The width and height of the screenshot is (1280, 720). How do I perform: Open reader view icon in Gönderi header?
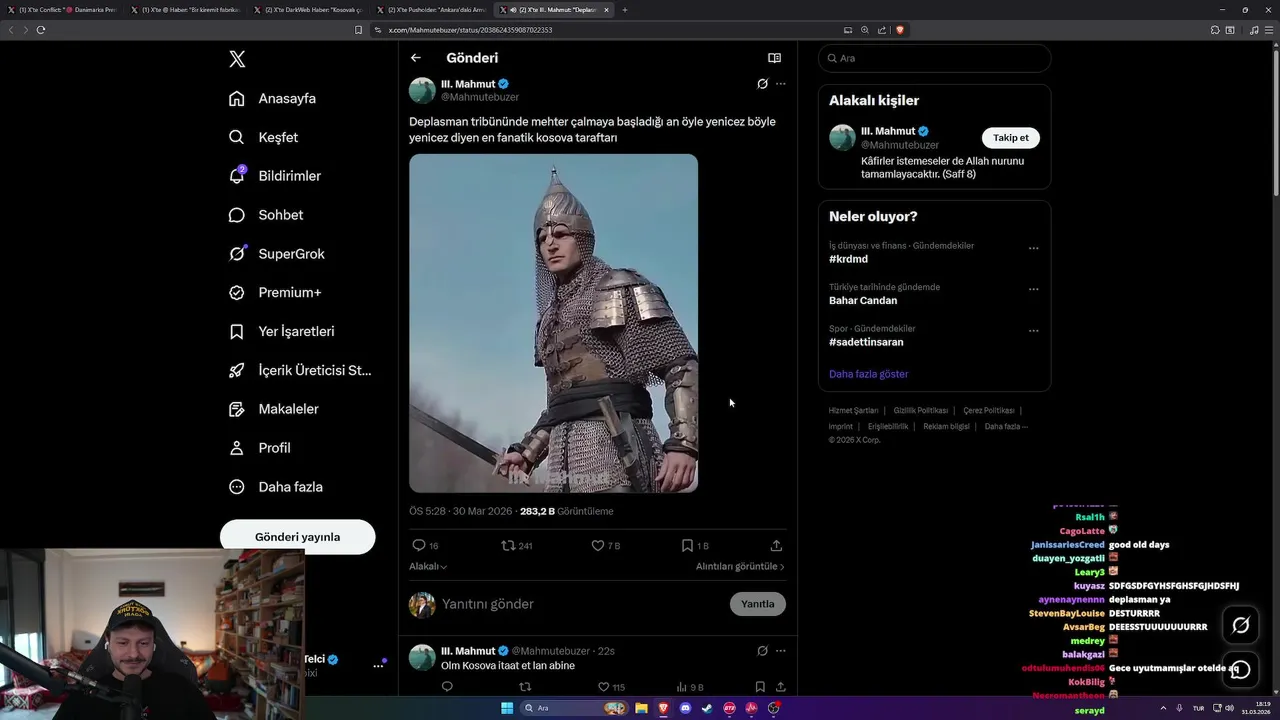click(774, 58)
